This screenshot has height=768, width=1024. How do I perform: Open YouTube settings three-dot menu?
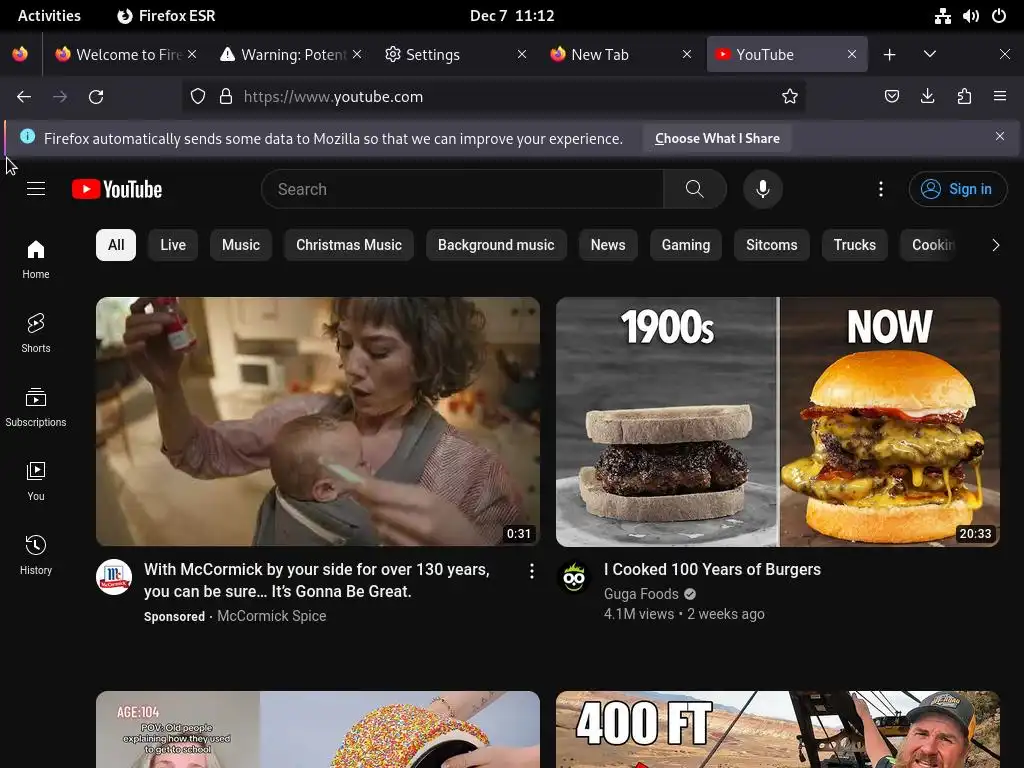[881, 189]
